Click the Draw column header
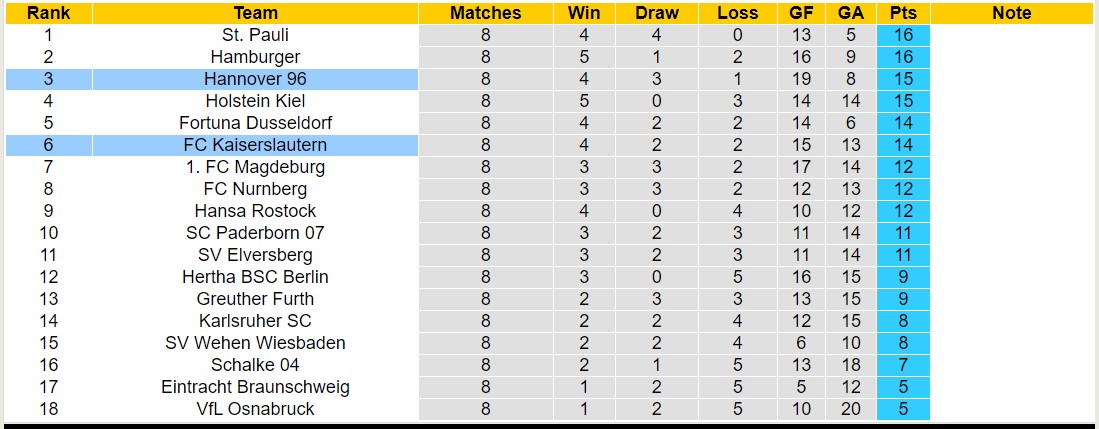 pyautogui.click(x=656, y=13)
